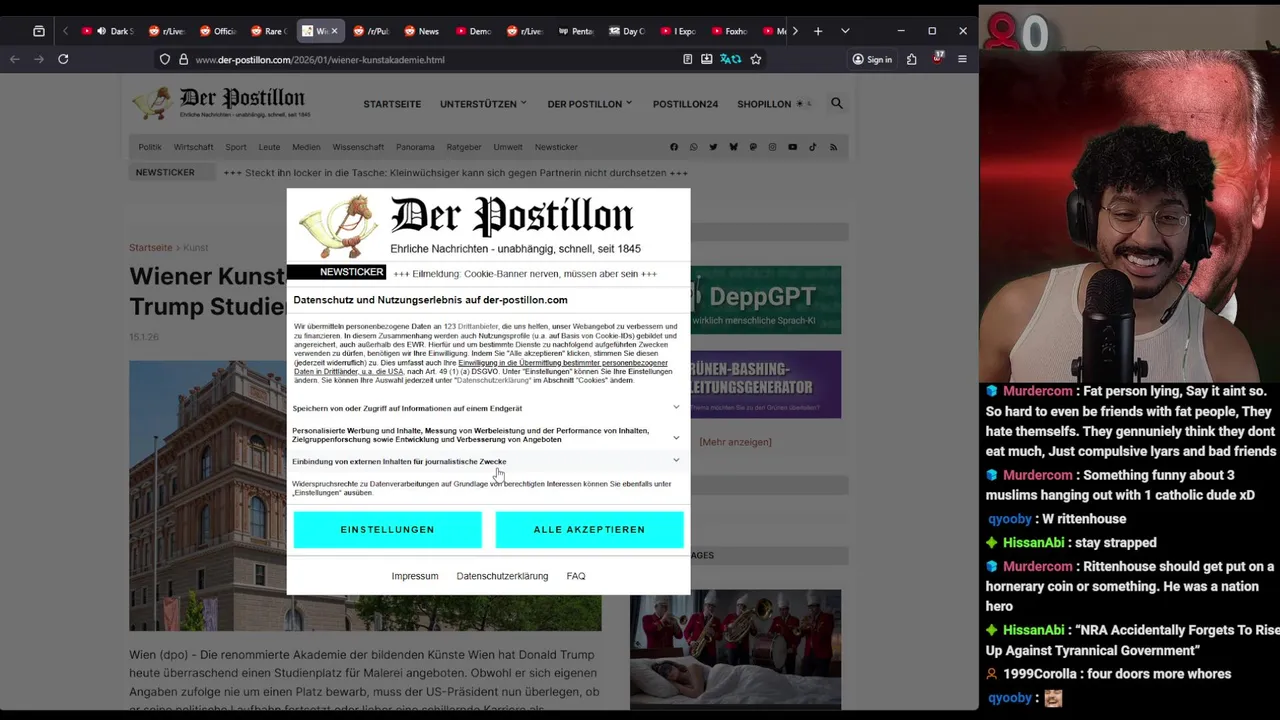
Task: Open the browser hamburger menu
Action: pos(962,59)
